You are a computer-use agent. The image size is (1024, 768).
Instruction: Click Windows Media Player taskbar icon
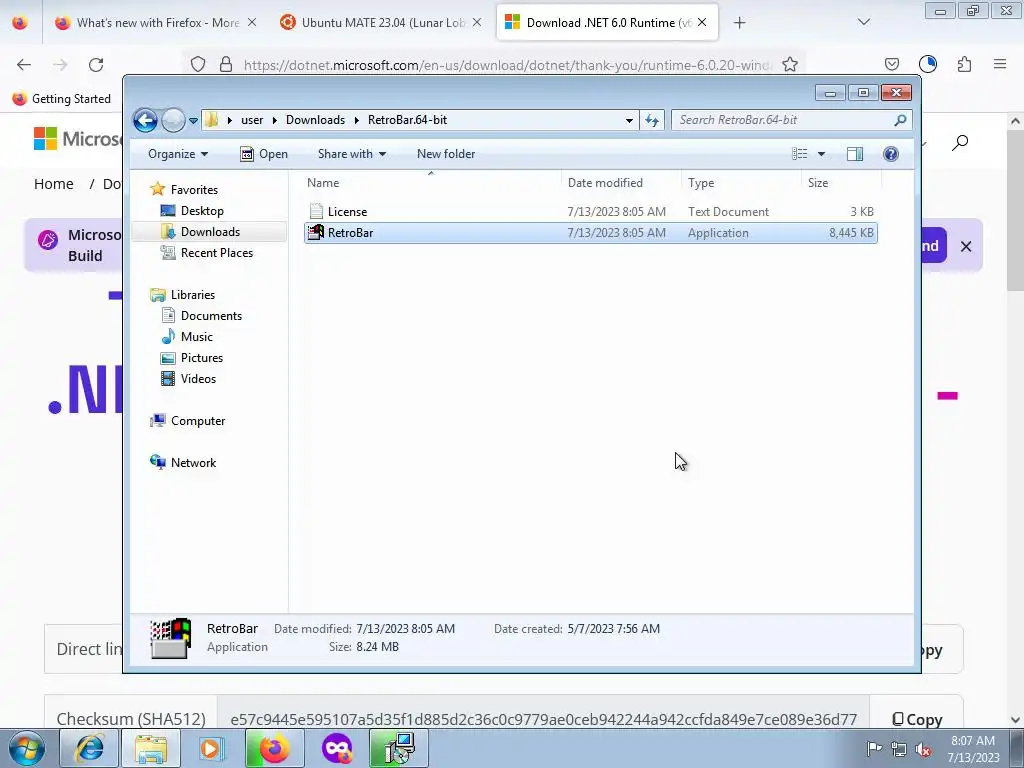[x=211, y=748]
